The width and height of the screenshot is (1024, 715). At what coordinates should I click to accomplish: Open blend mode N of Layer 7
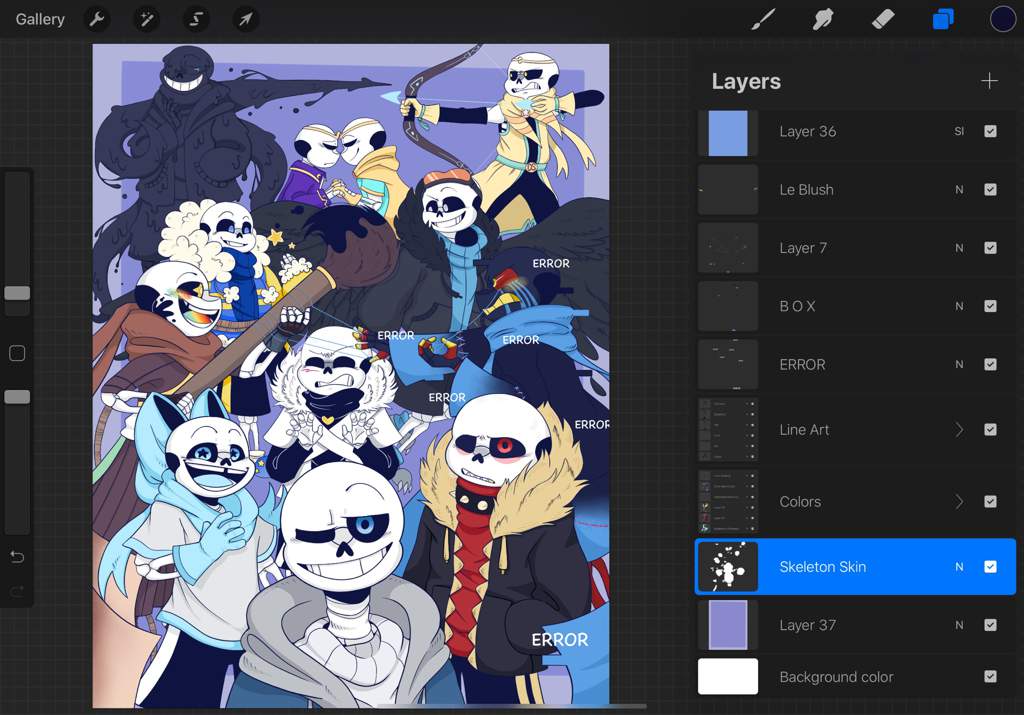[959, 247]
